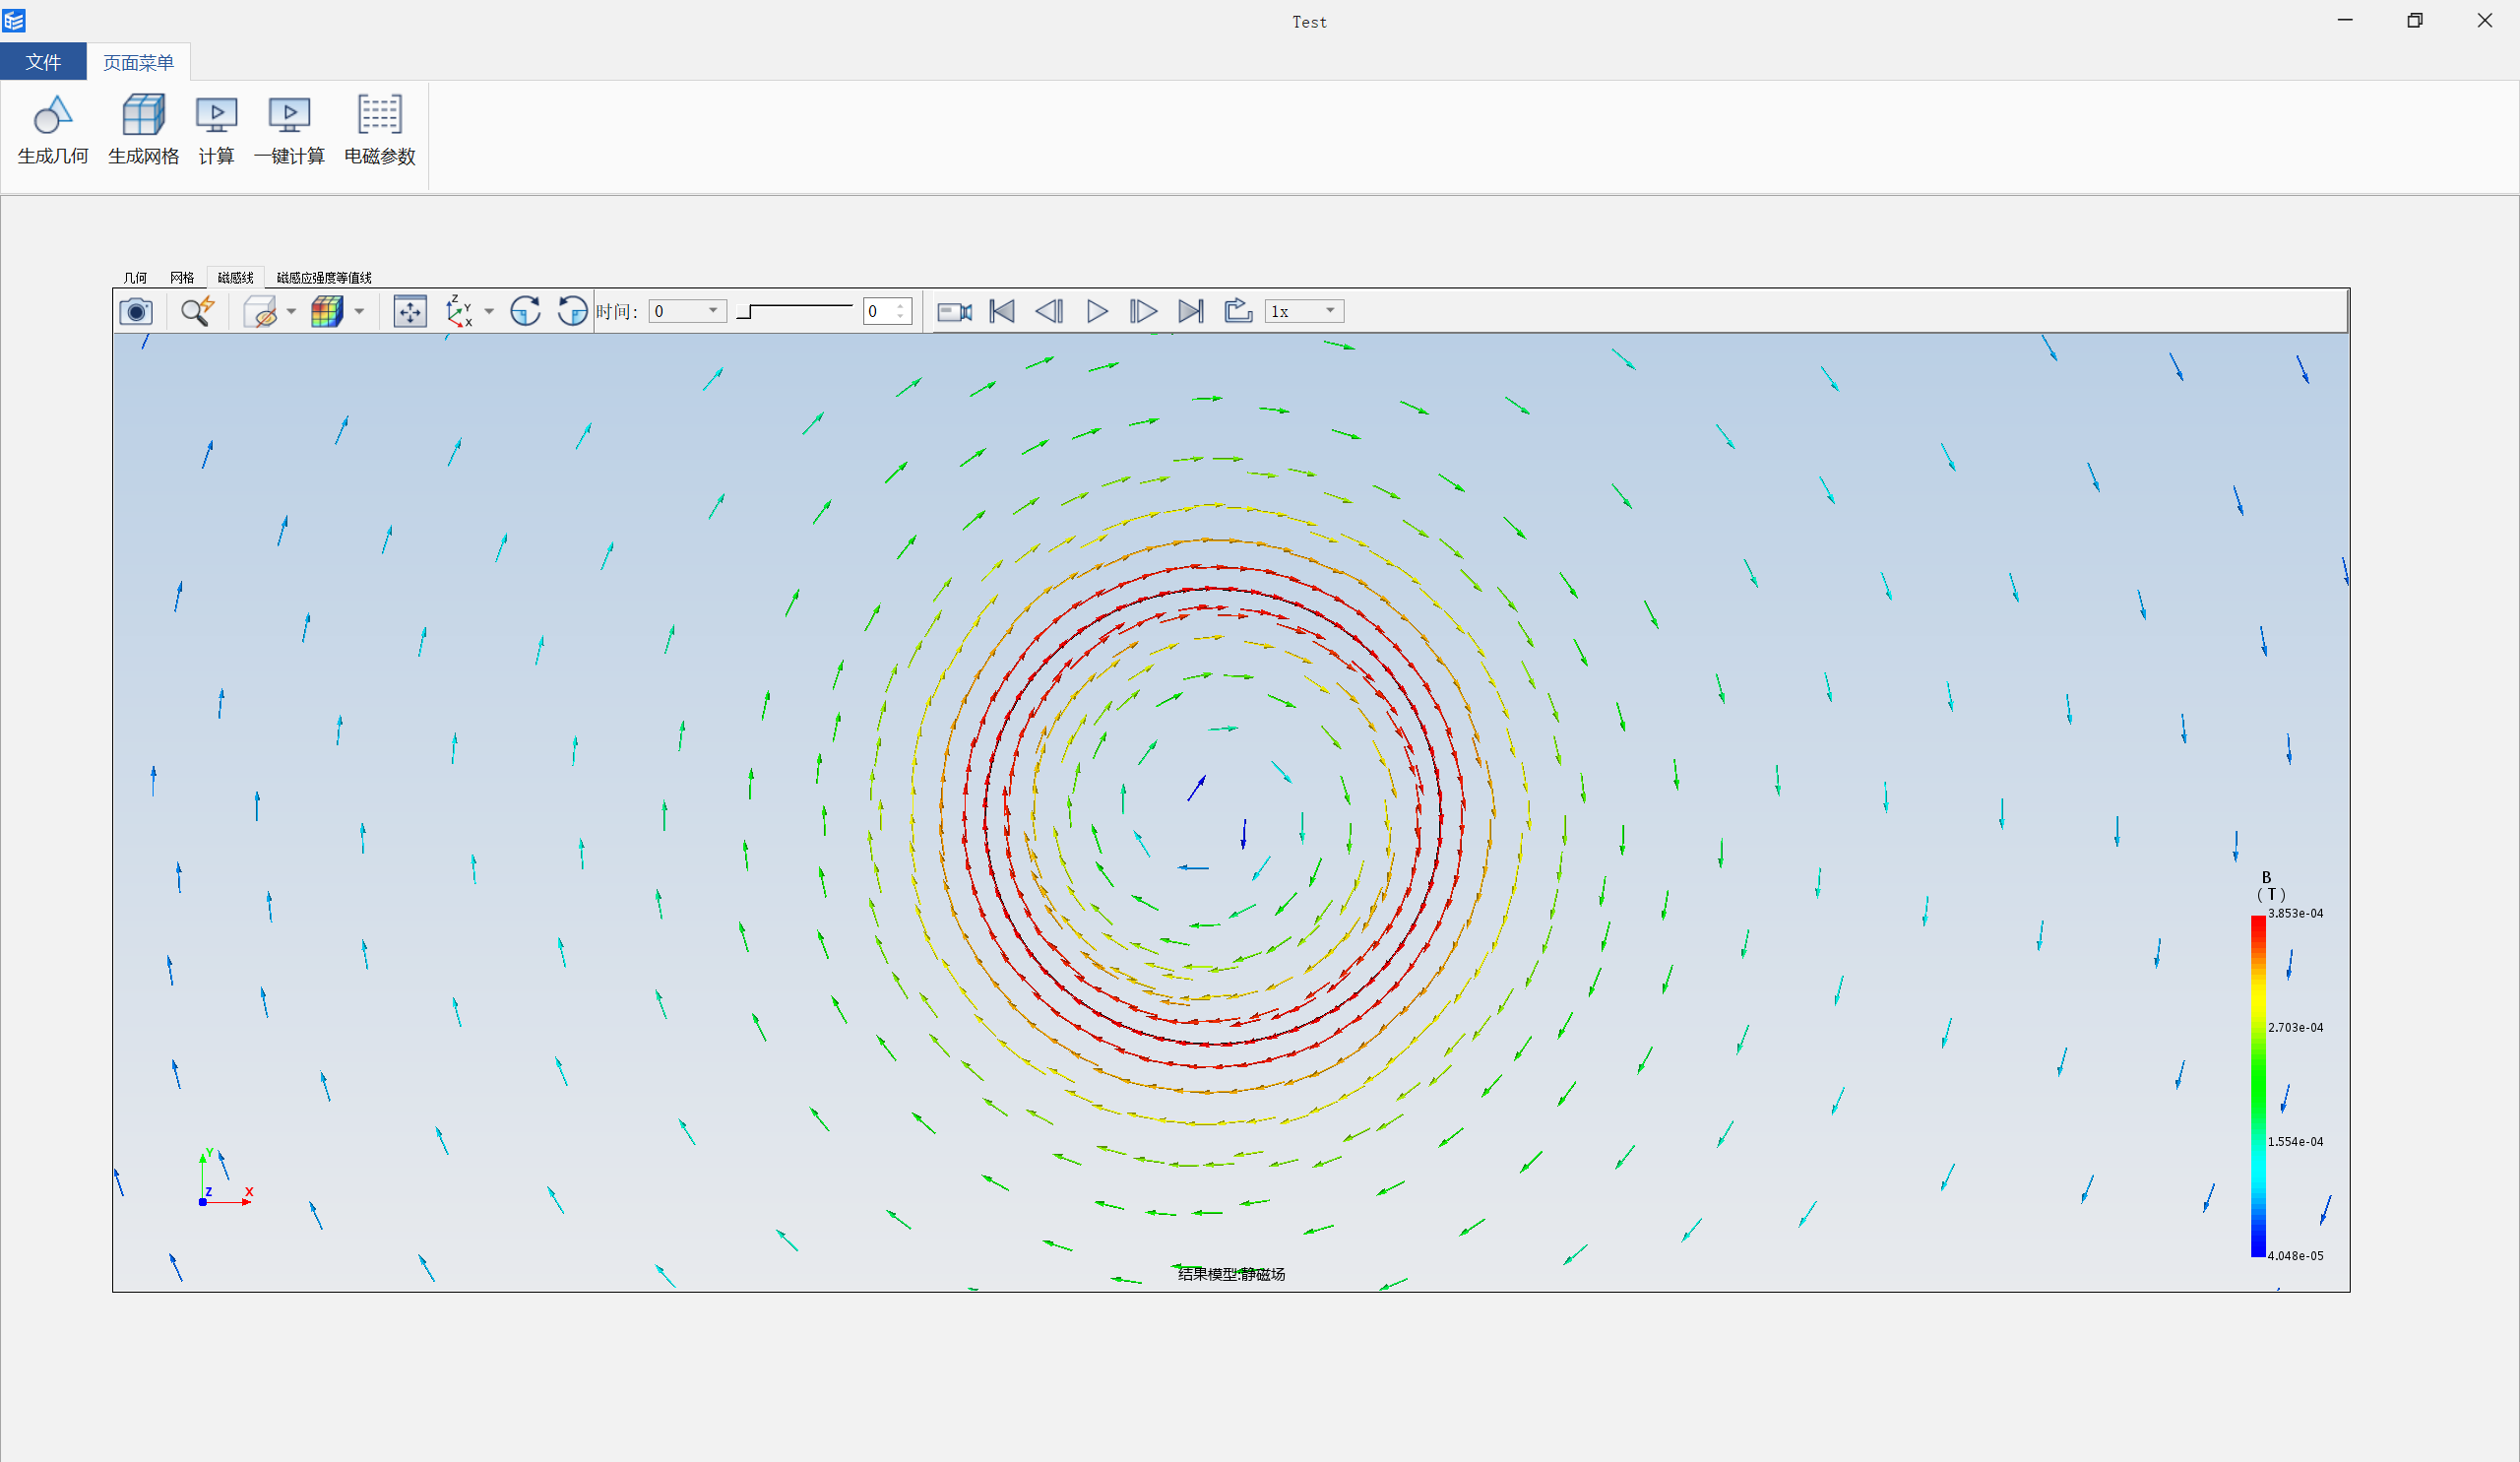
Task: Switch to the 几何 view tab
Action: pyautogui.click(x=135, y=277)
